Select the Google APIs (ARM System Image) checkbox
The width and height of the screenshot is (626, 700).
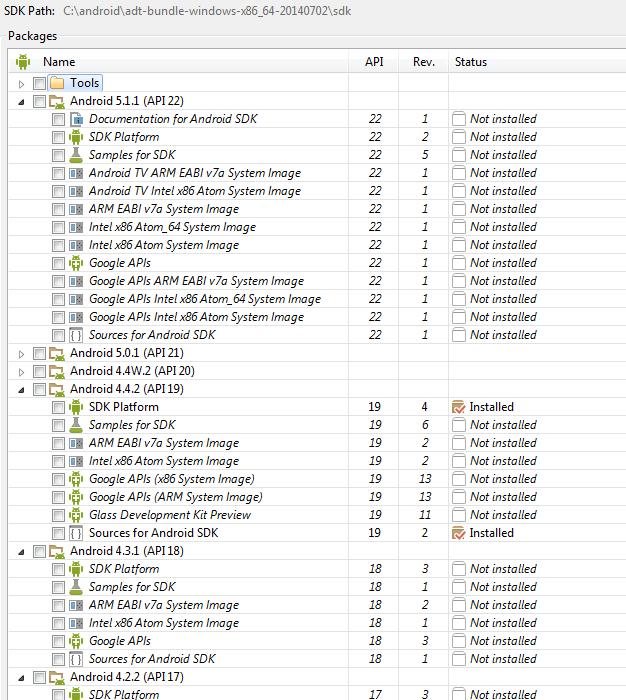coord(58,497)
